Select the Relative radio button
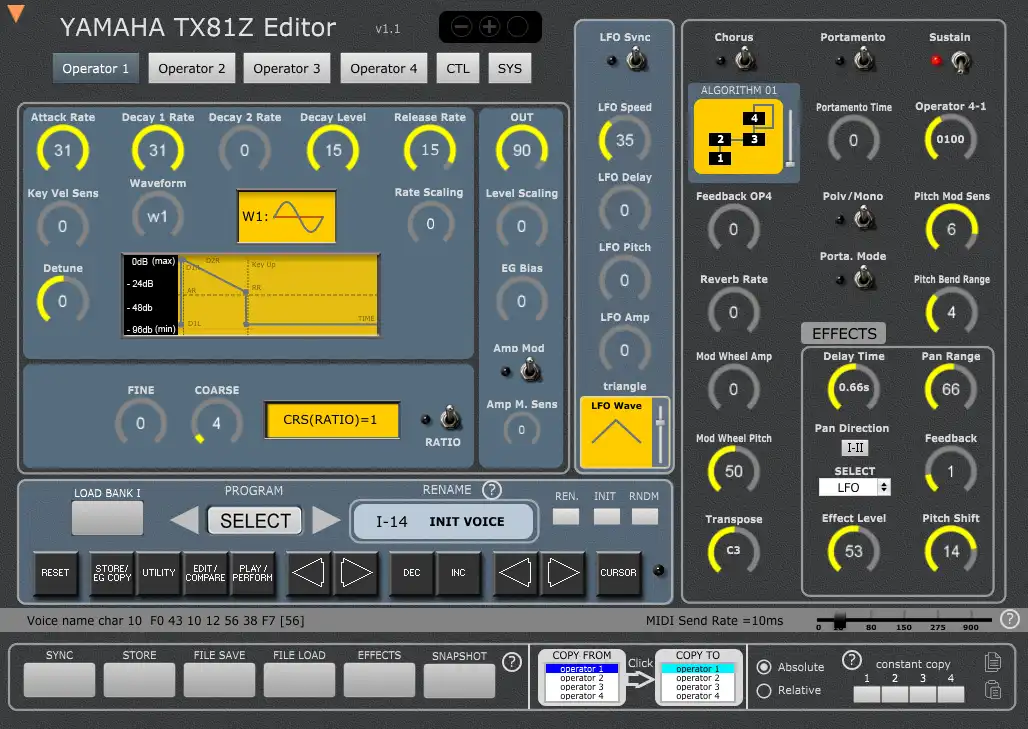This screenshot has width=1028, height=729. 764,690
